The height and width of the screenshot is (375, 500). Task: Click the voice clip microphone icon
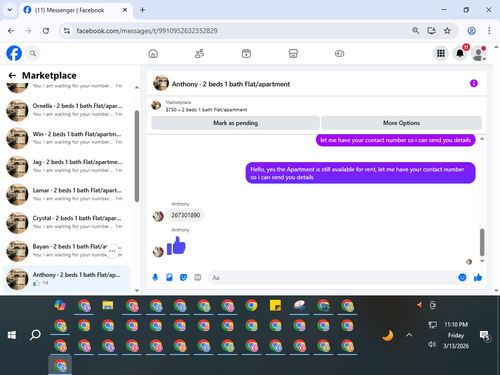click(155, 277)
